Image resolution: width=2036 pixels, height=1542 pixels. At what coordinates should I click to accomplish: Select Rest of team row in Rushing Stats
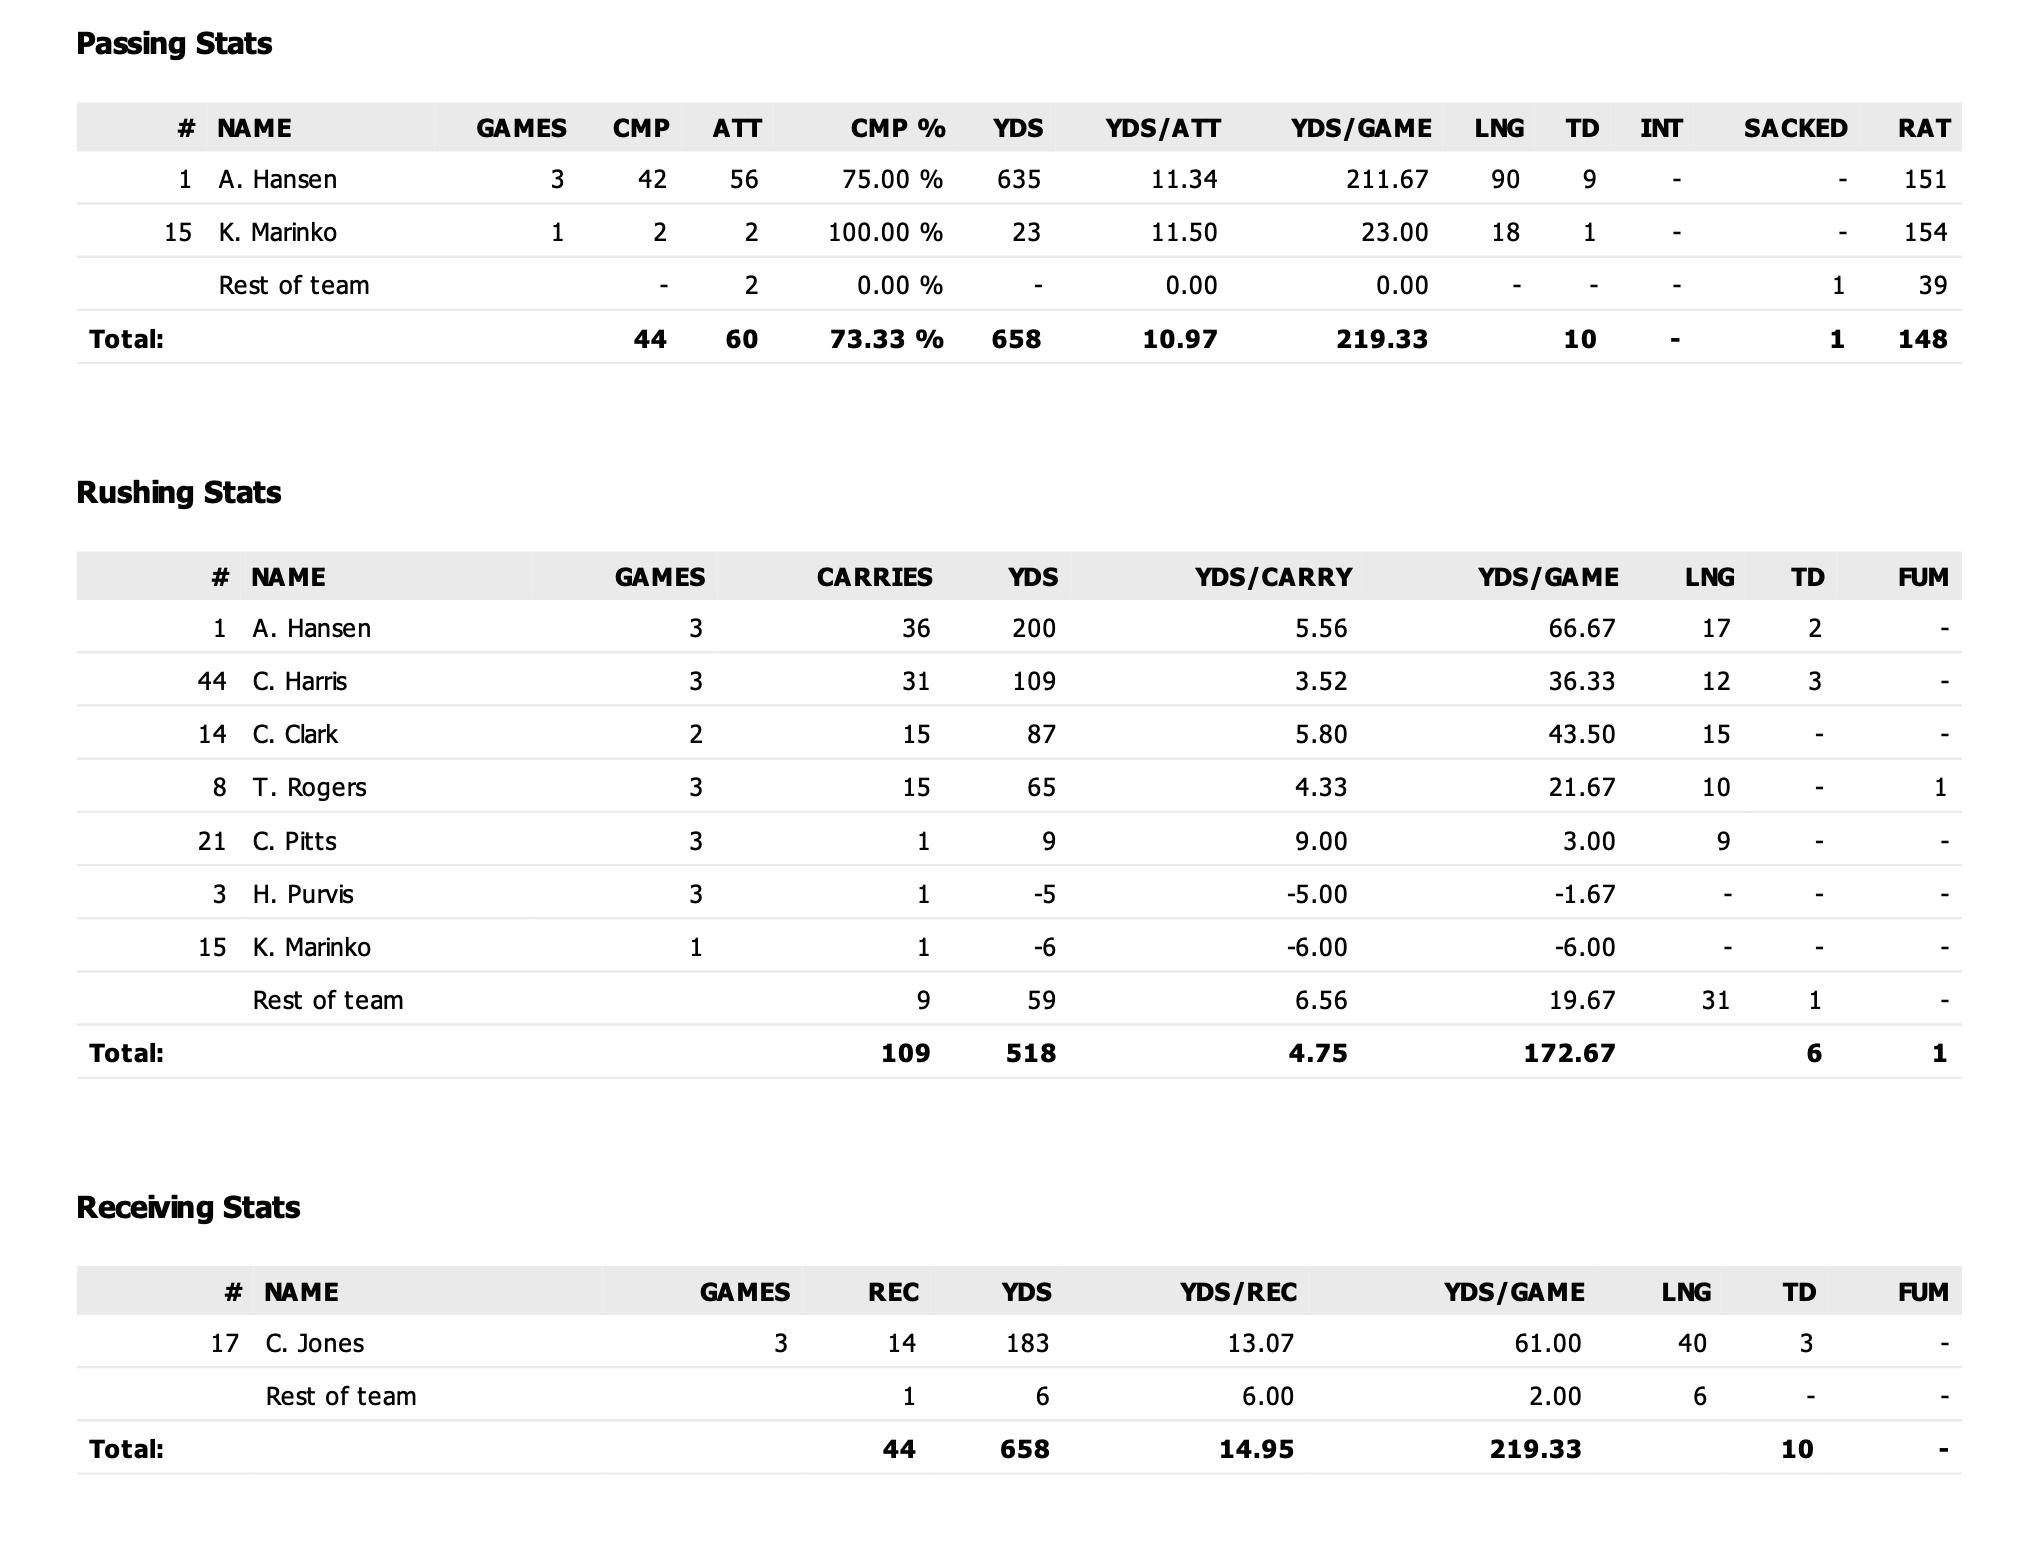tap(1019, 1000)
